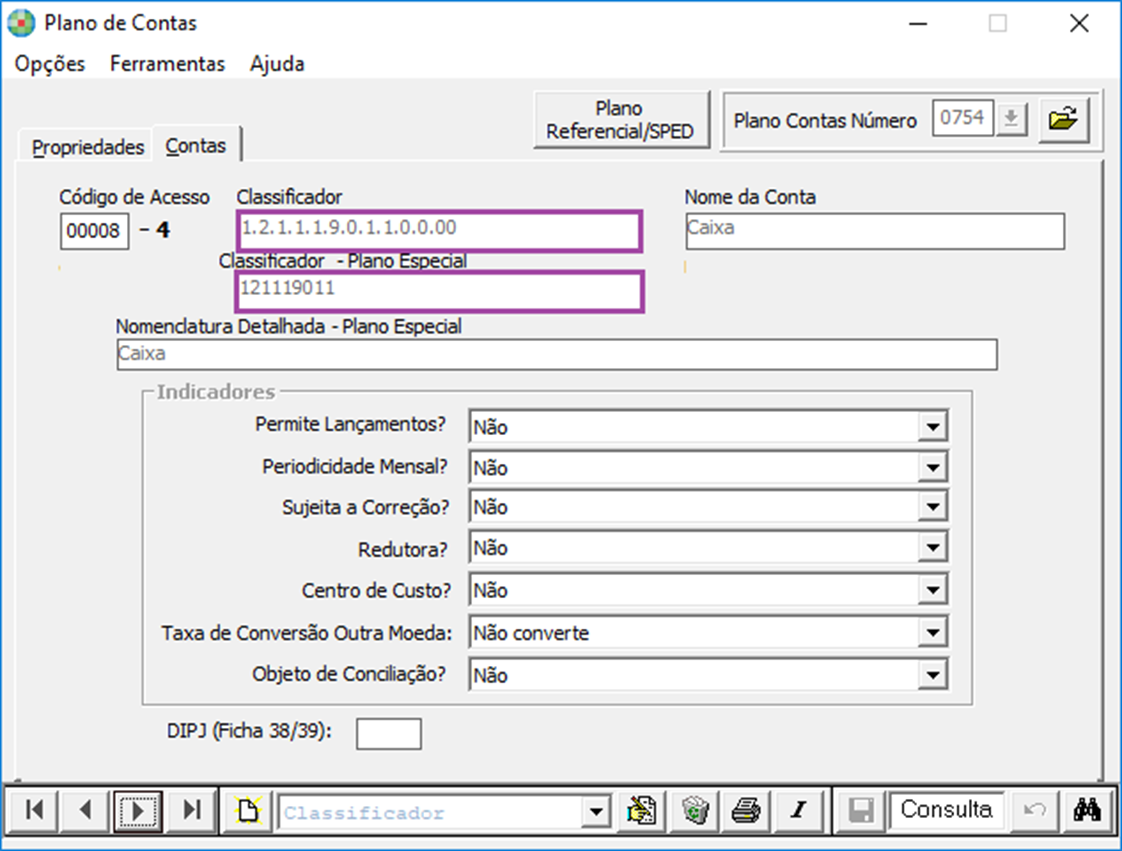
Task: Click the Plano Referencial/SPED button
Action: point(620,120)
